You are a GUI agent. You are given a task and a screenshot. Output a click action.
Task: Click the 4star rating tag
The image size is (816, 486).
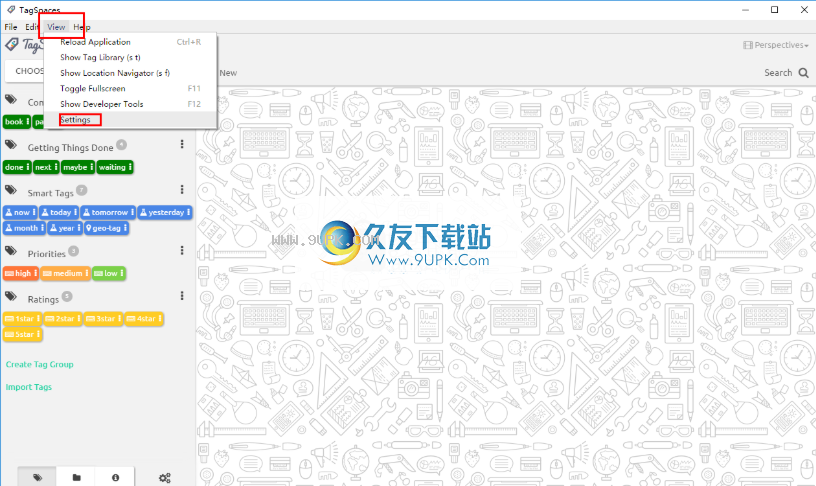(x=144, y=318)
